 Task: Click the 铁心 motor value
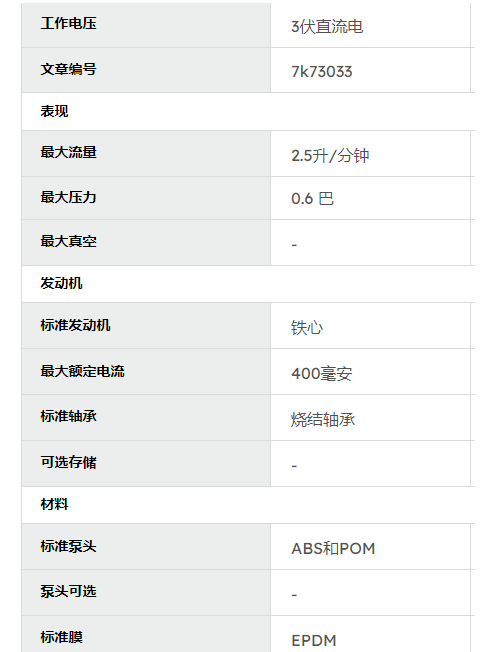tap(307, 328)
